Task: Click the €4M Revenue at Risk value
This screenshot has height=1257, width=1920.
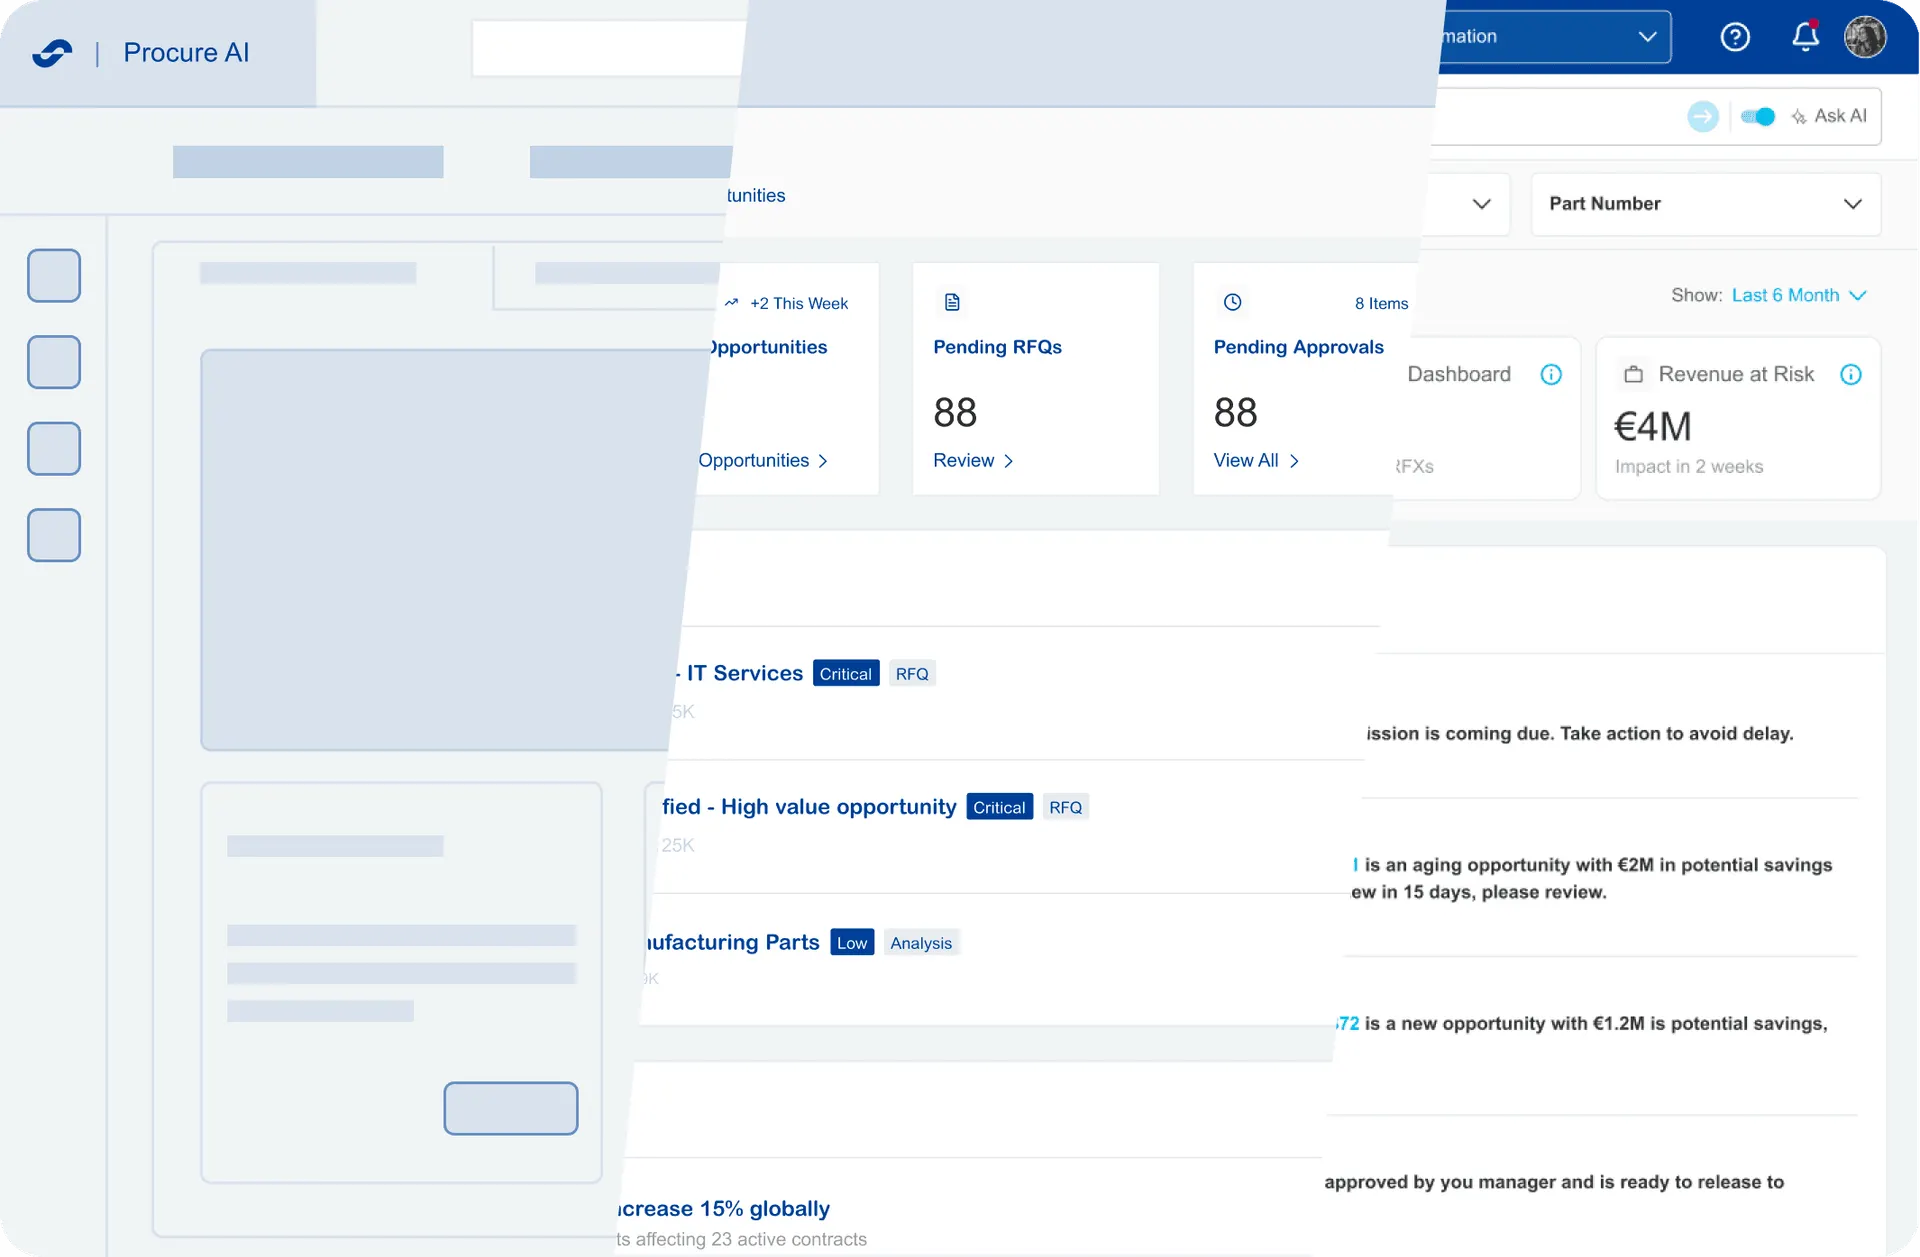Action: [x=1653, y=427]
